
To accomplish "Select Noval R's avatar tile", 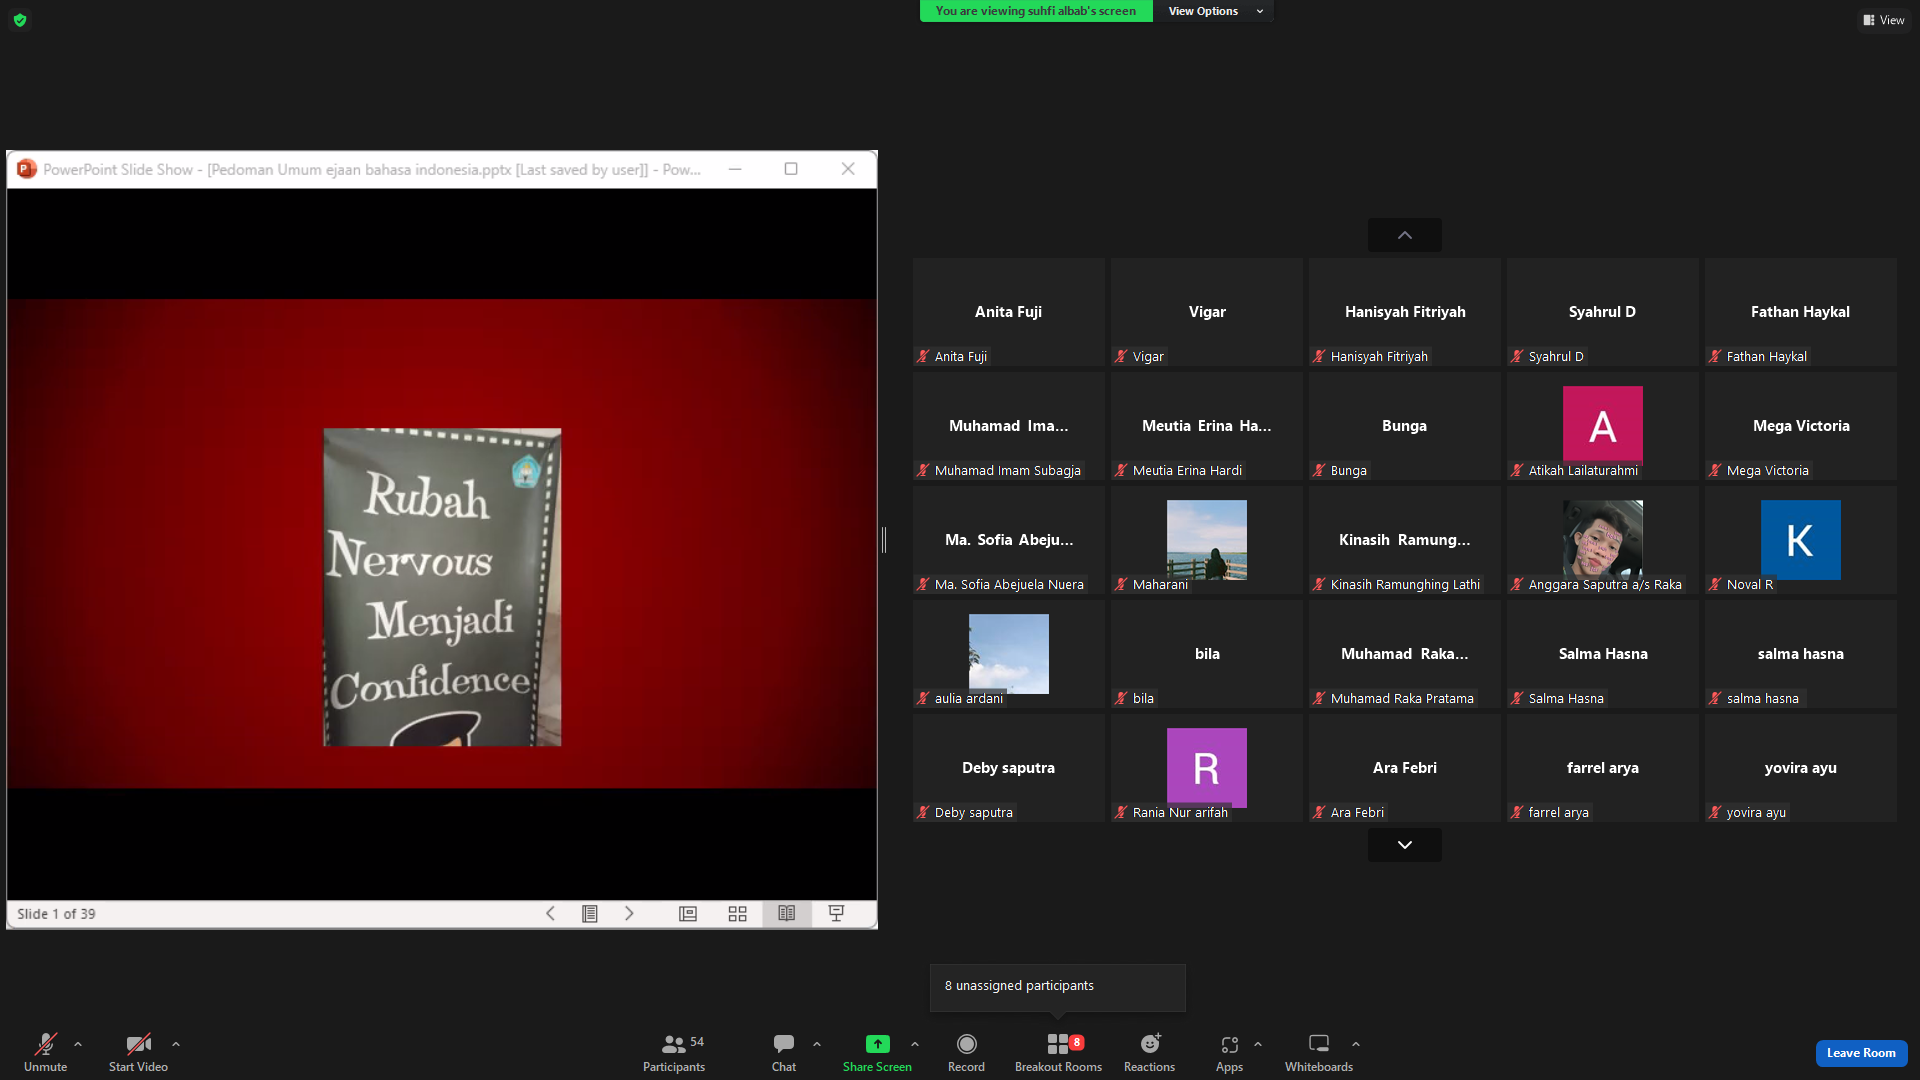I will coord(1801,540).
